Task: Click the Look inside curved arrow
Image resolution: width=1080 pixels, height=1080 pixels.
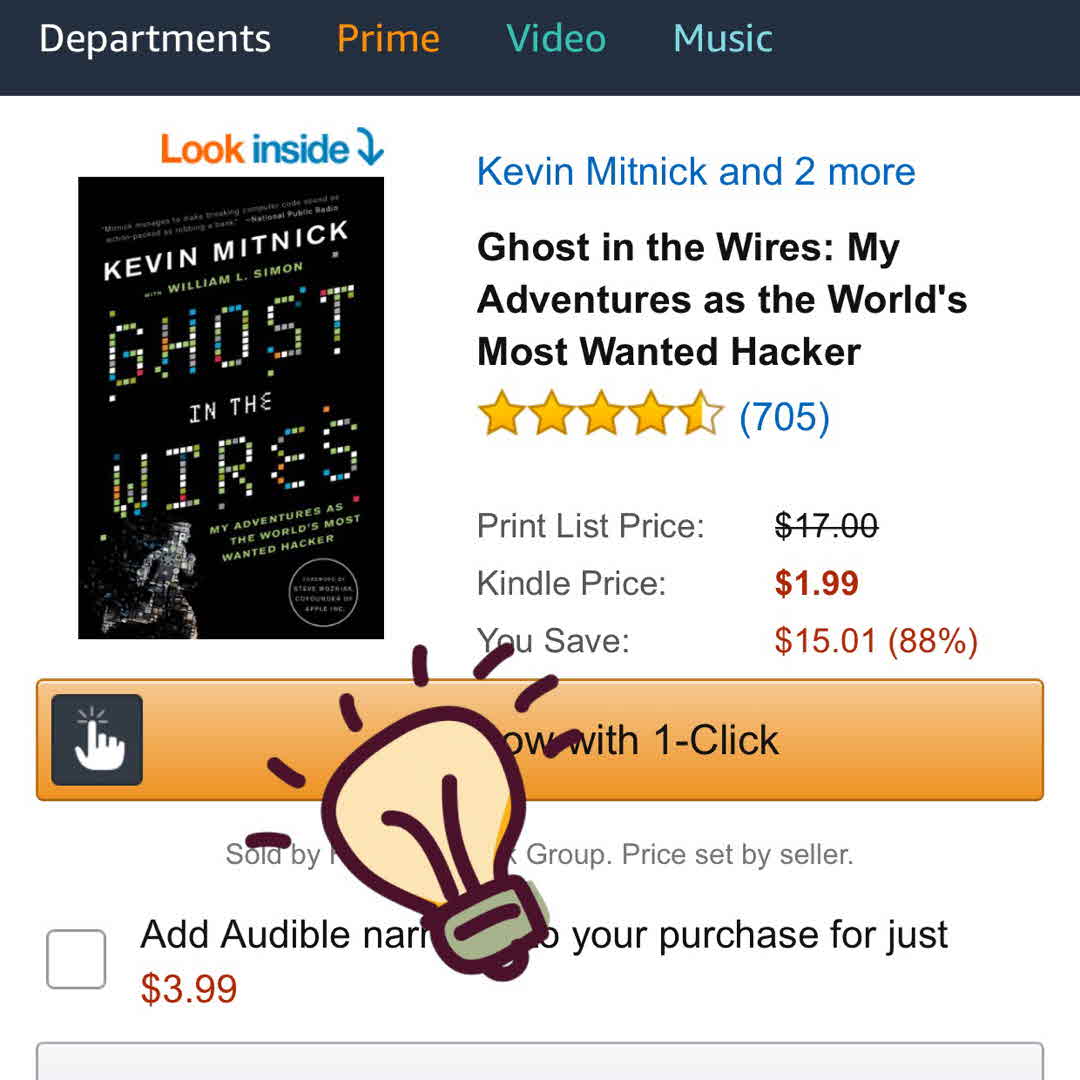Action: point(369,150)
